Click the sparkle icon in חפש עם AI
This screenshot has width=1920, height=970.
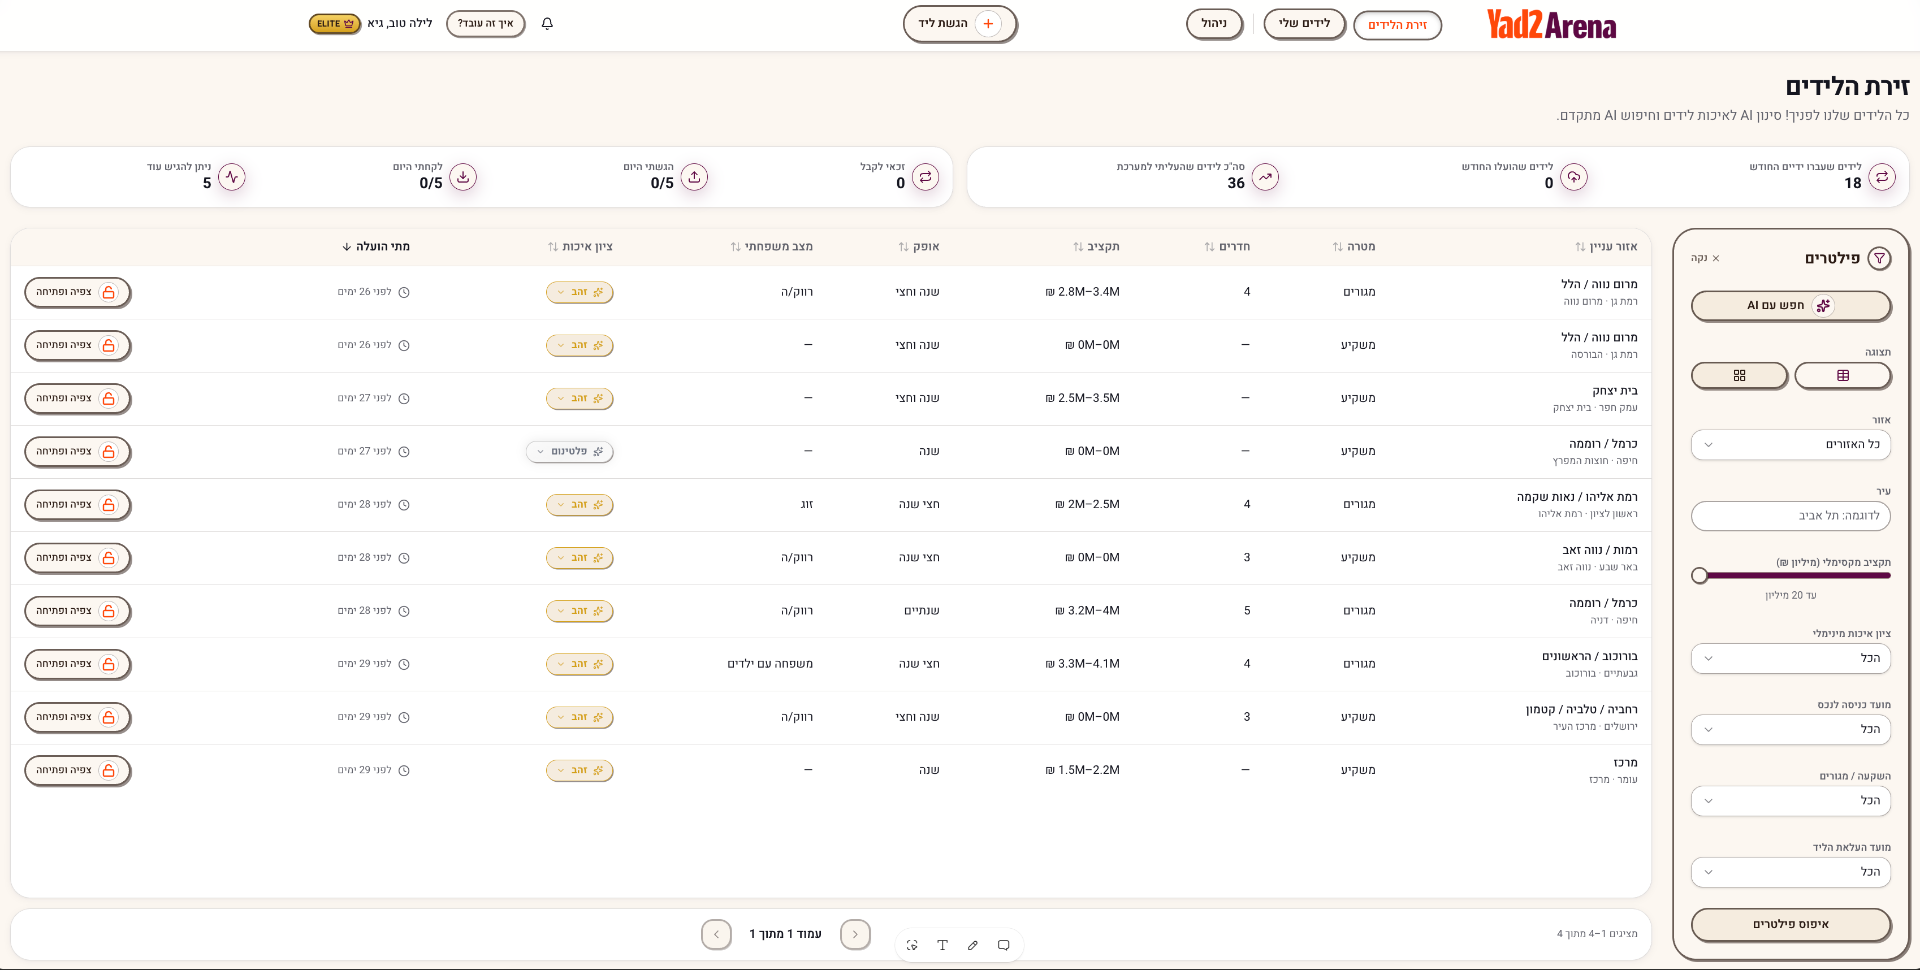click(x=1823, y=306)
